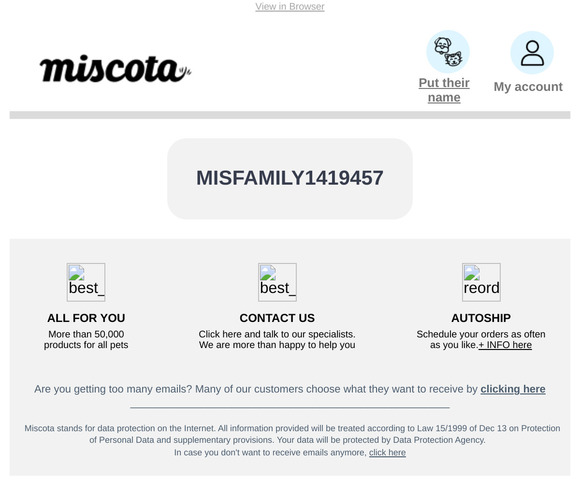The image size is (580, 495).
Task: Open the Put their name link
Action: point(444,90)
